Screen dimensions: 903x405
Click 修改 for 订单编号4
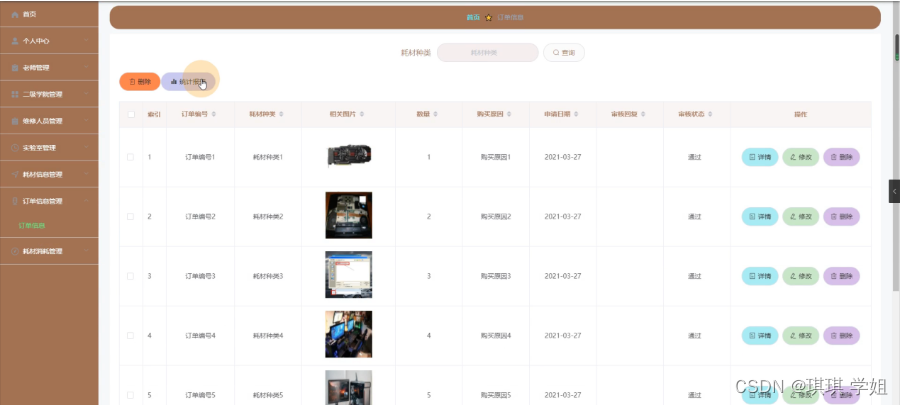800,335
